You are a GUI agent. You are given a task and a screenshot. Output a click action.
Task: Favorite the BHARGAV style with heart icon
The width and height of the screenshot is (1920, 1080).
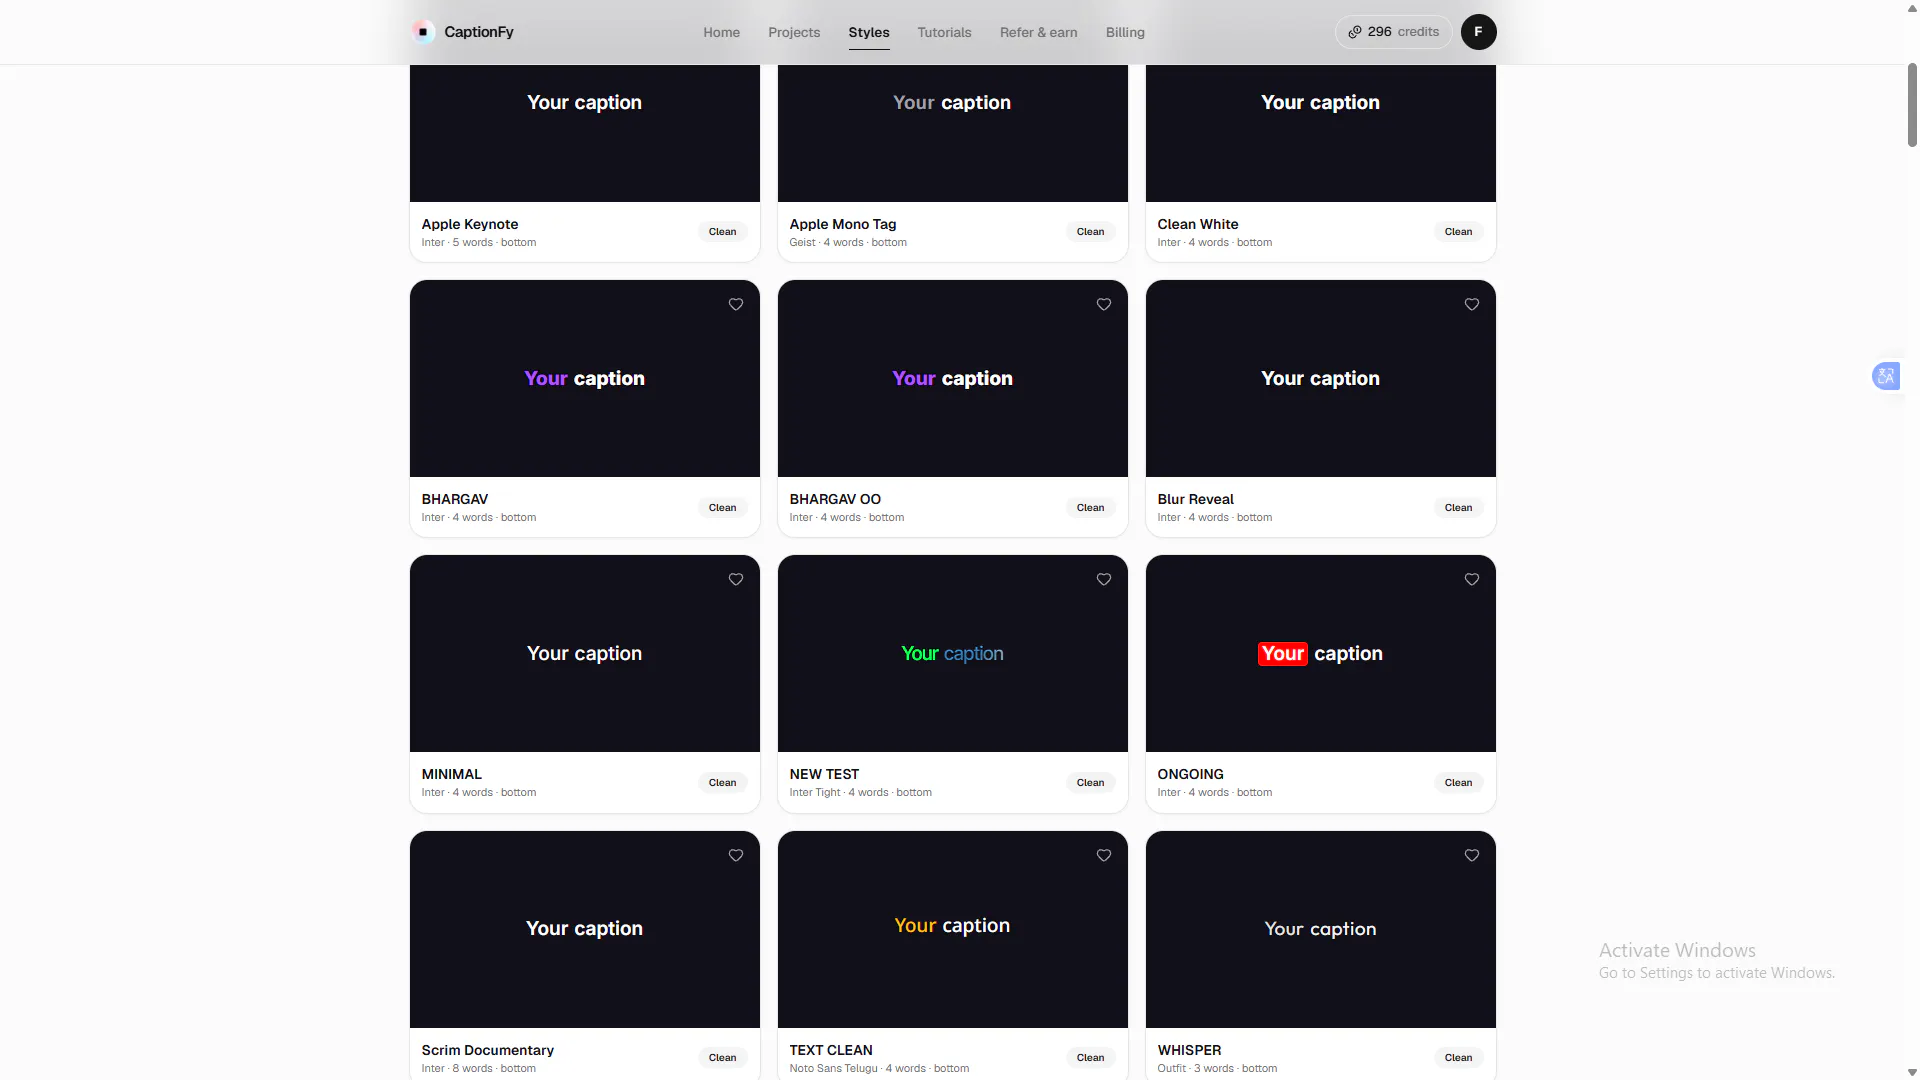736,304
